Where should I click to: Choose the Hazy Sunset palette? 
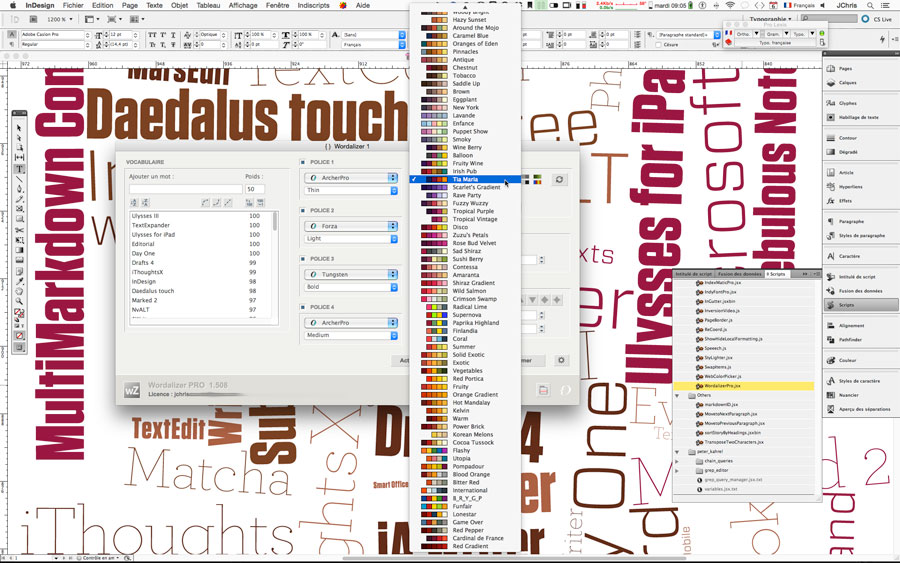[x=466, y=20]
